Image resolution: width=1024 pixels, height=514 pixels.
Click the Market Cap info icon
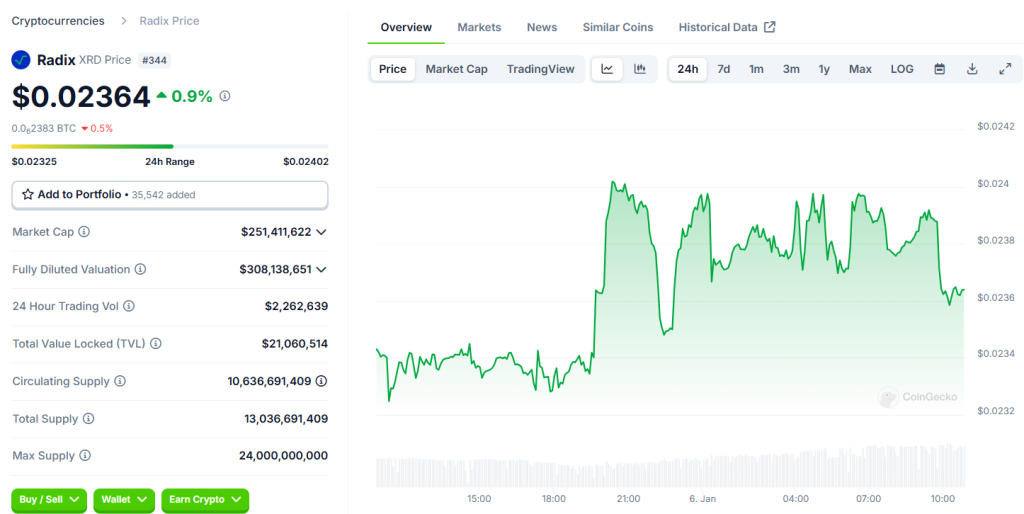click(x=84, y=232)
